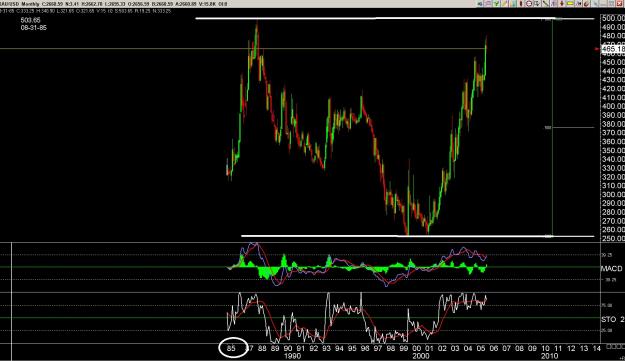Click the 08 year label on time axis
The width and height of the screenshot is (625, 361).
(519, 348)
